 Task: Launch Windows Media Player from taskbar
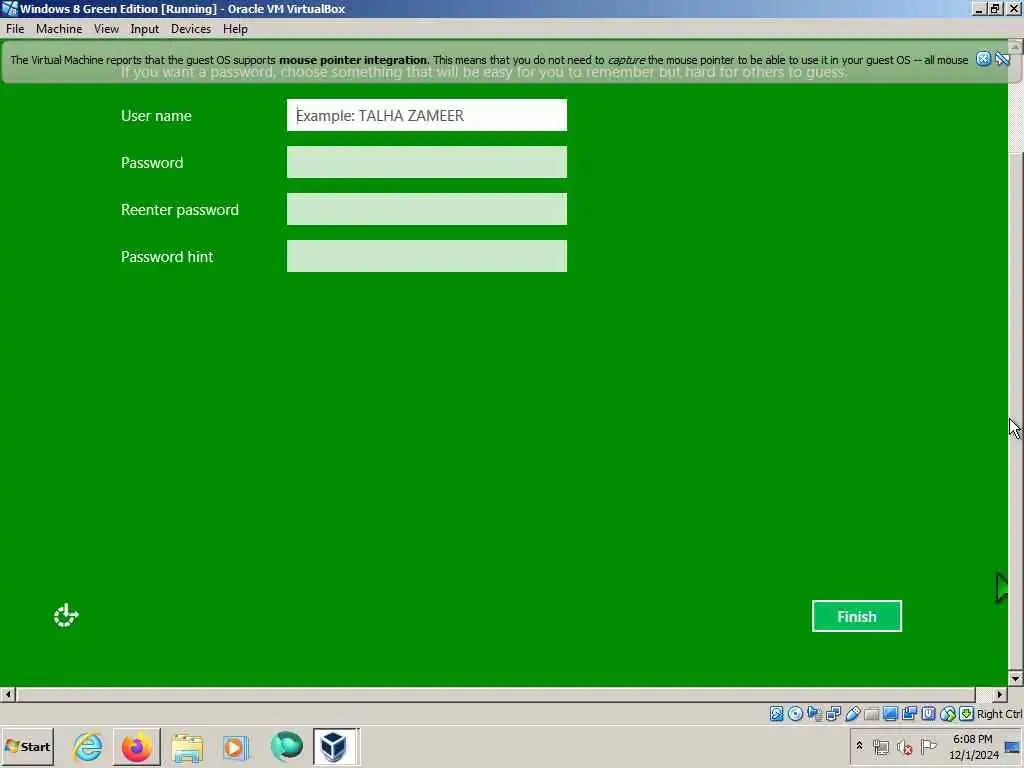pyautogui.click(x=236, y=746)
